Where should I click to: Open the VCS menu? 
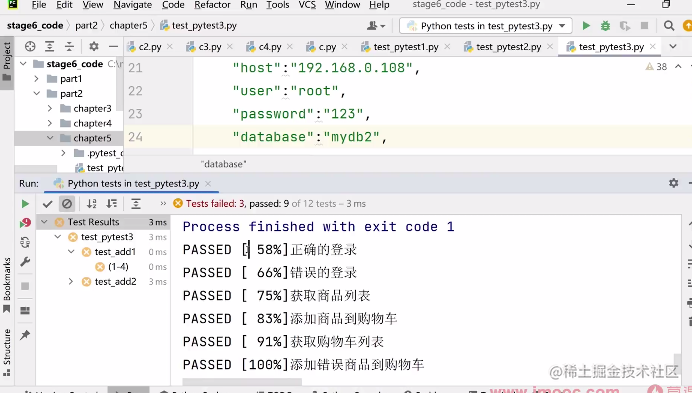(x=307, y=5)
